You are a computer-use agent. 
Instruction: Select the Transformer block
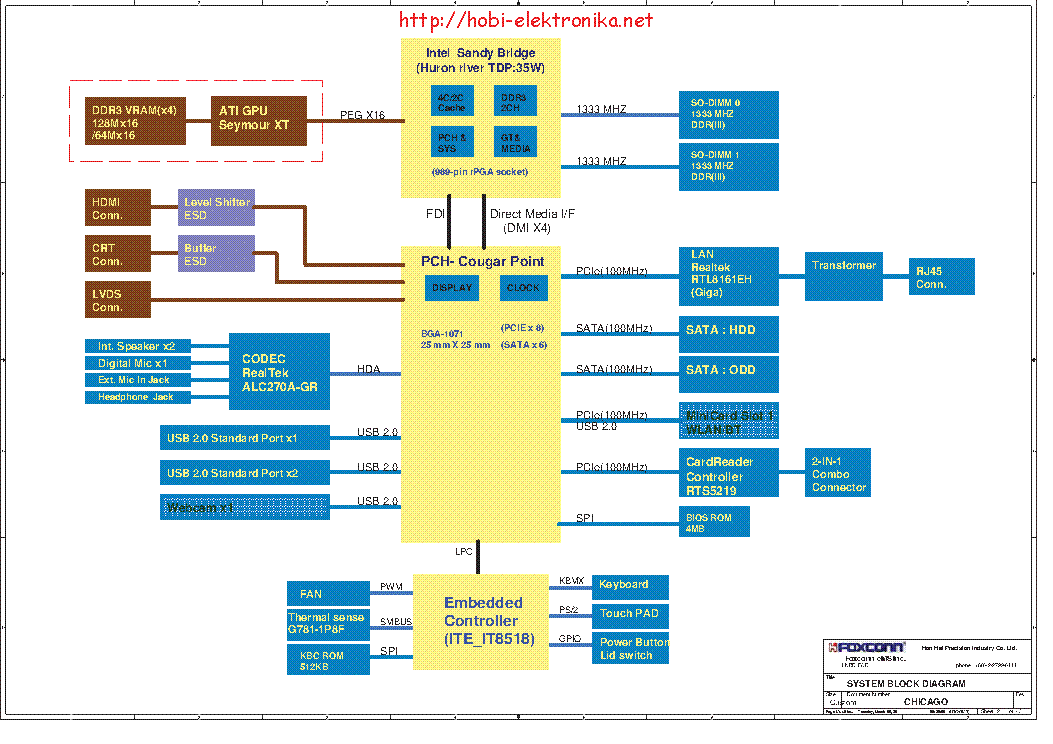(x=843, y=276)
